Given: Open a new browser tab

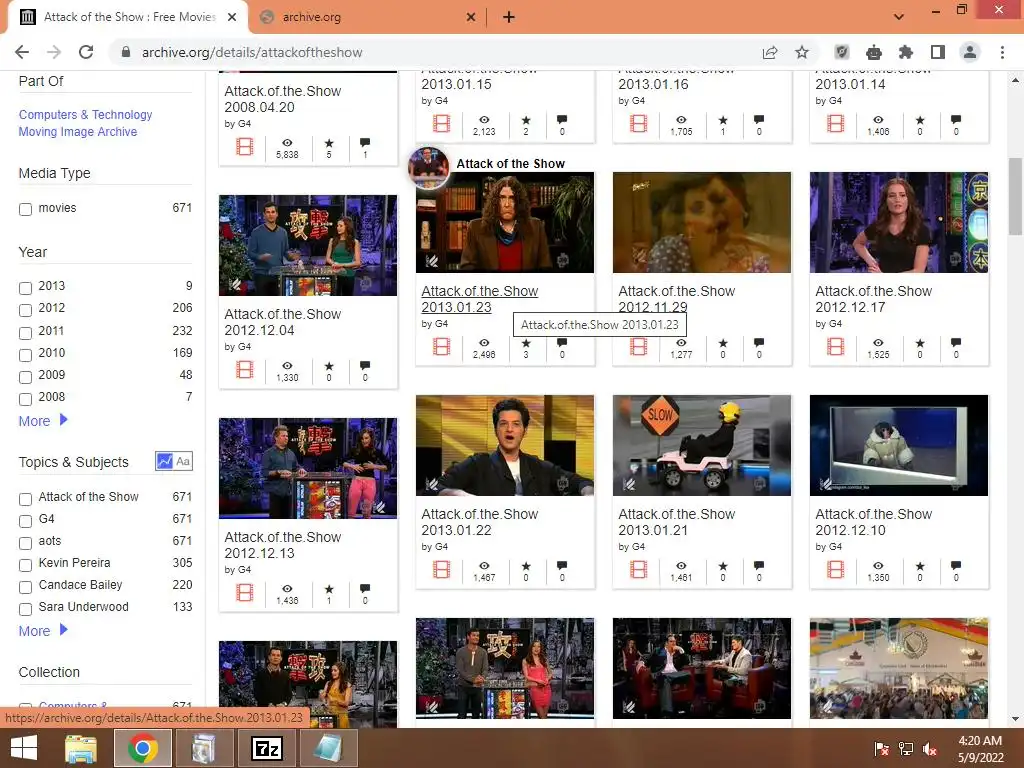Looking at the screenshot, I should [x=509, y=18].
